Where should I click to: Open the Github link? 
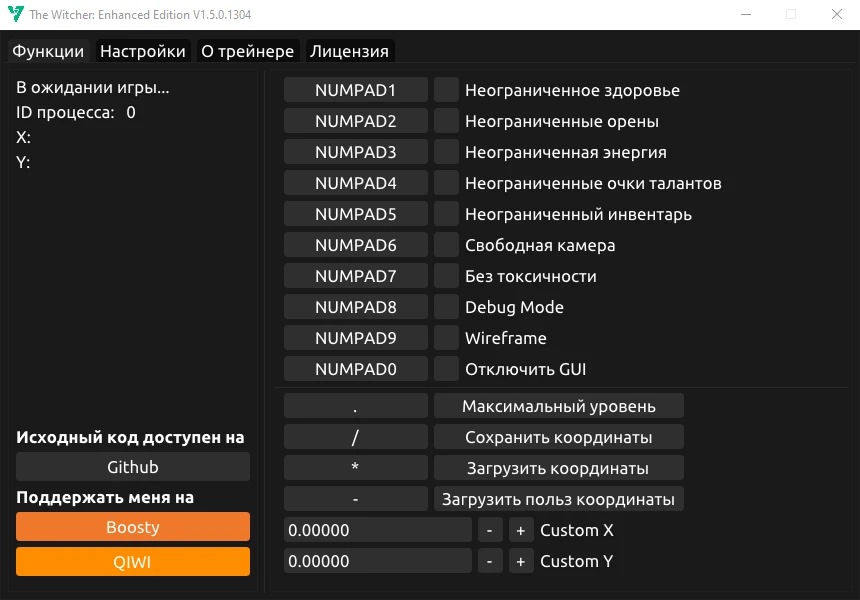pos(132,466)
